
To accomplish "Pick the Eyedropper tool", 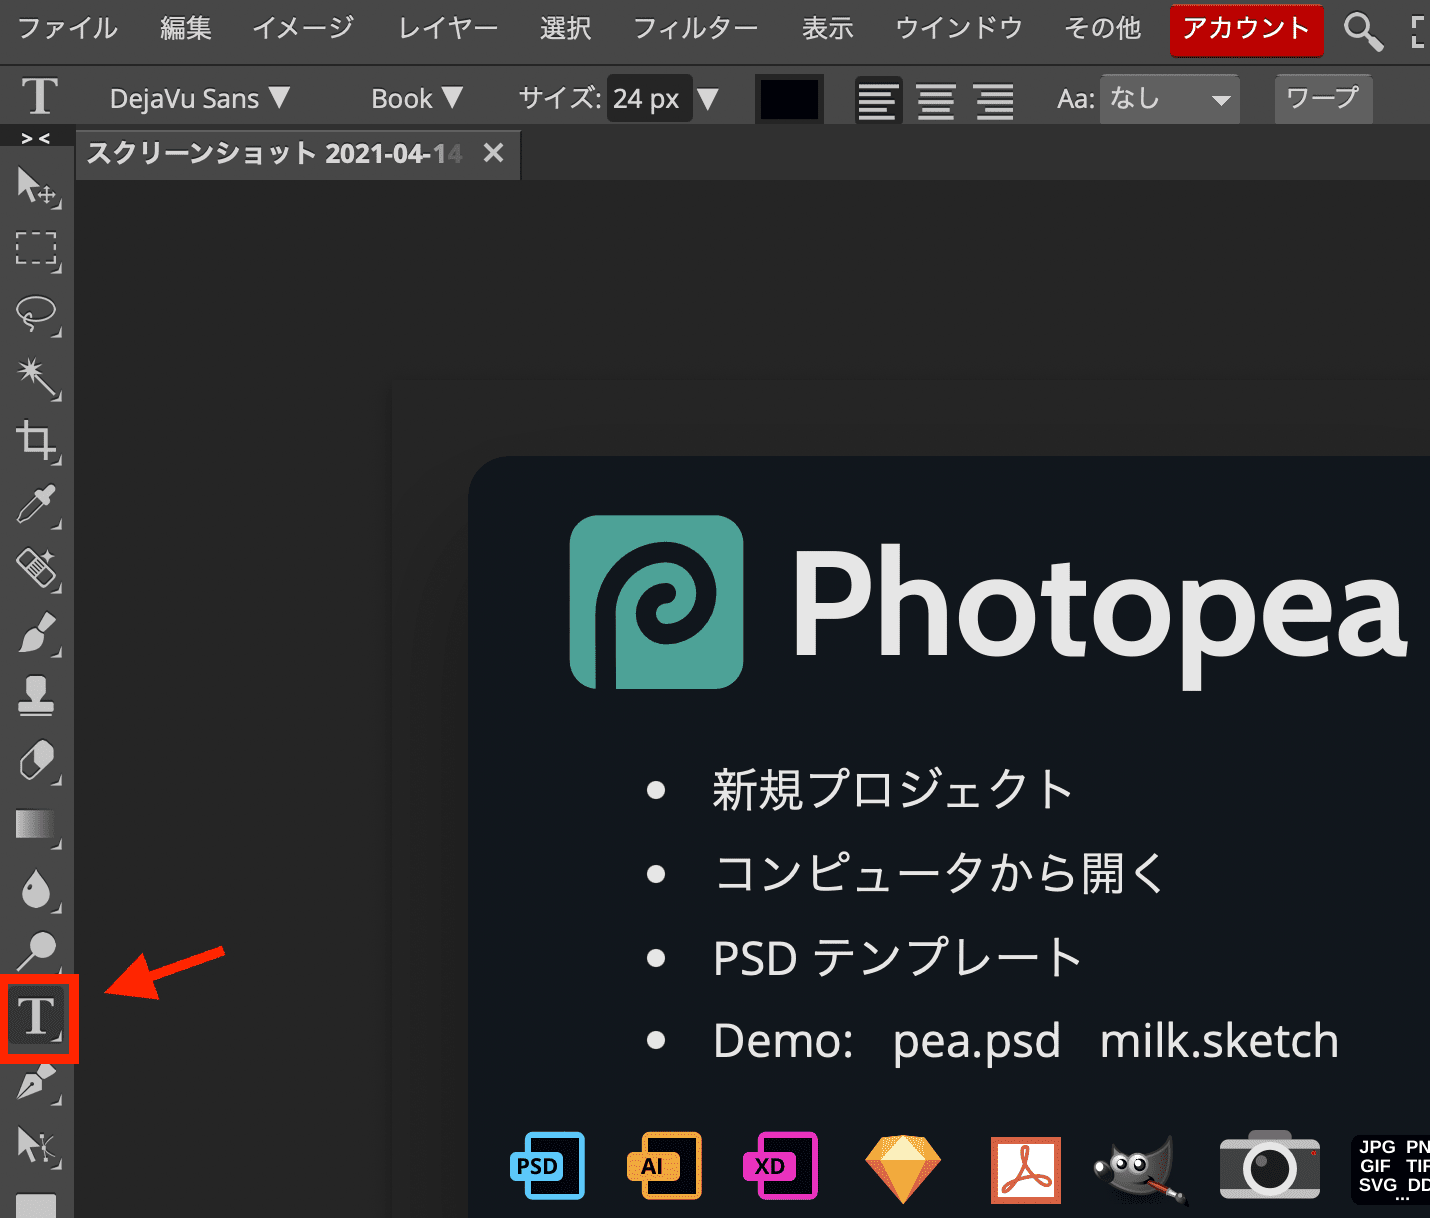I will pos(37,505).
